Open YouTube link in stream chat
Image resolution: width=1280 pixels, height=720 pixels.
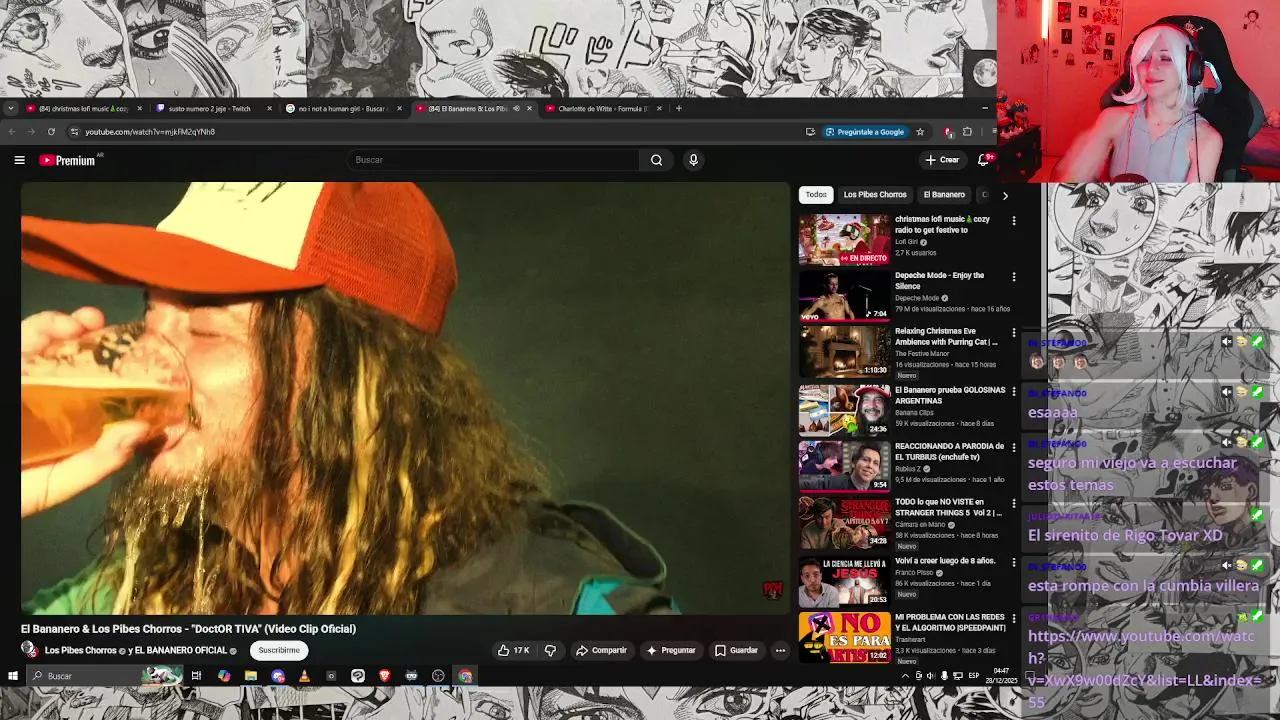point(1144,669)
